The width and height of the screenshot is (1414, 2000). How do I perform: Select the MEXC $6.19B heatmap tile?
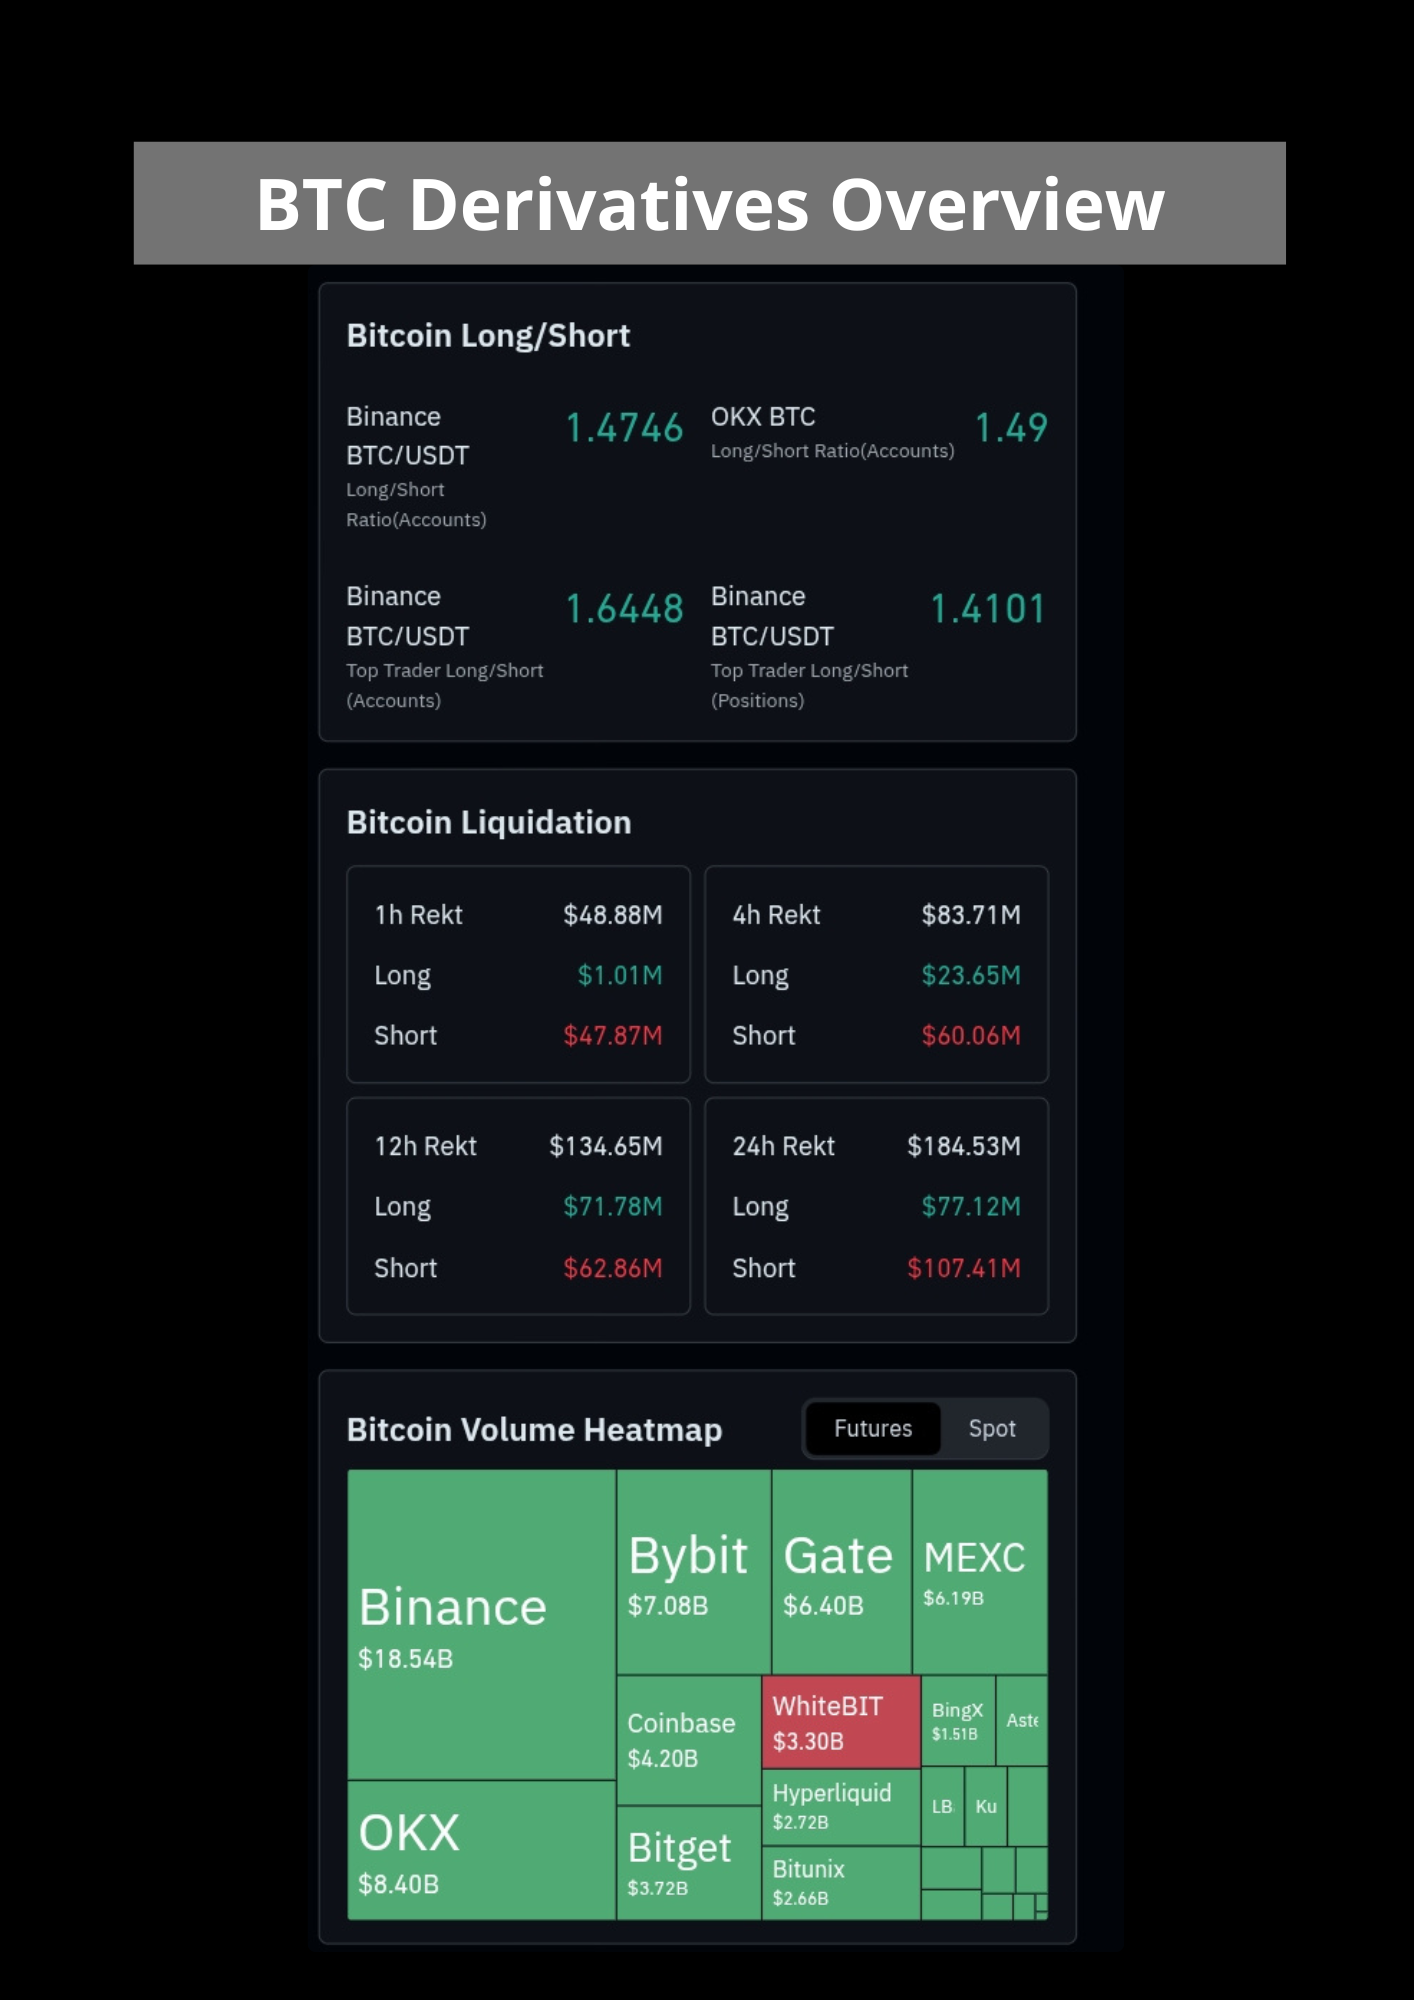[x=980, y=1571]
